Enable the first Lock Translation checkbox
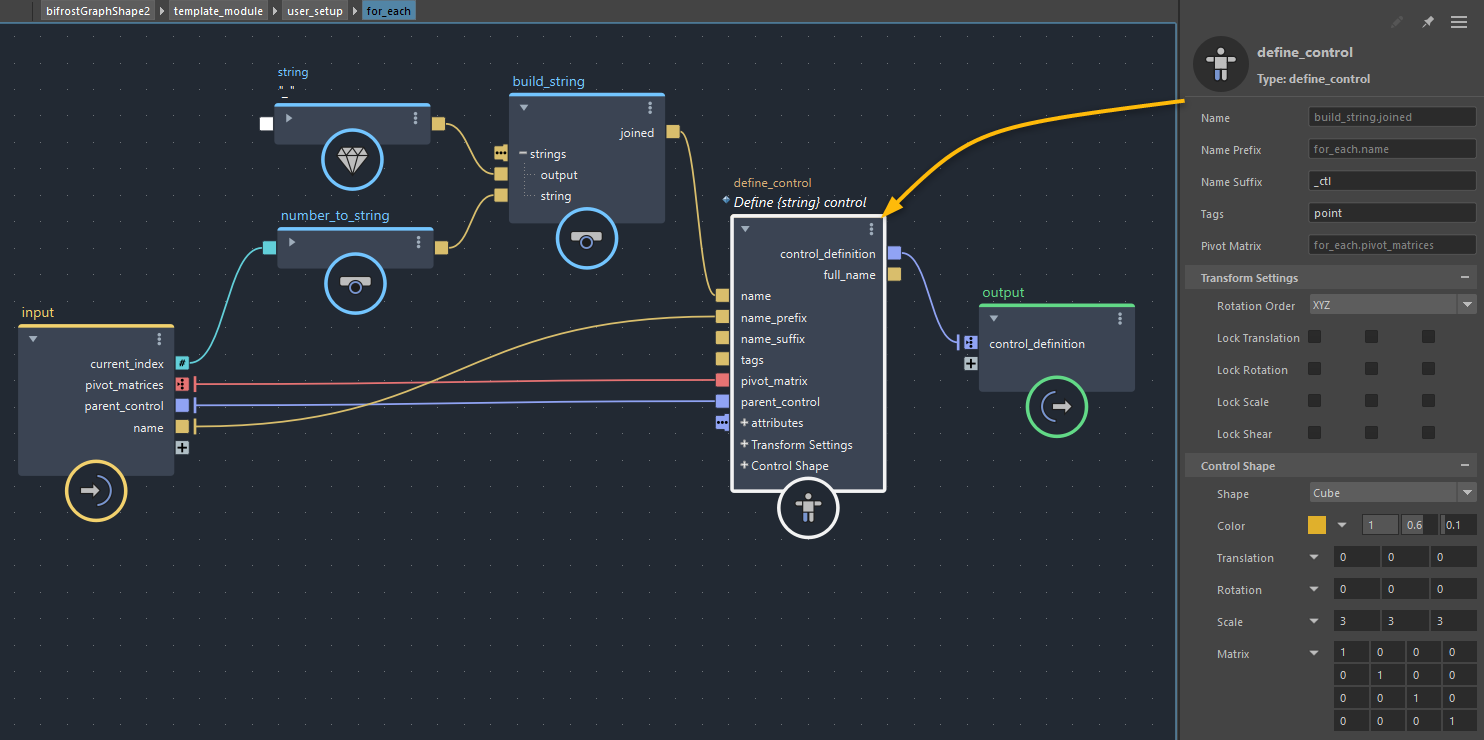The width and height of the screenshot is (1484, 740). [1314, 338]
